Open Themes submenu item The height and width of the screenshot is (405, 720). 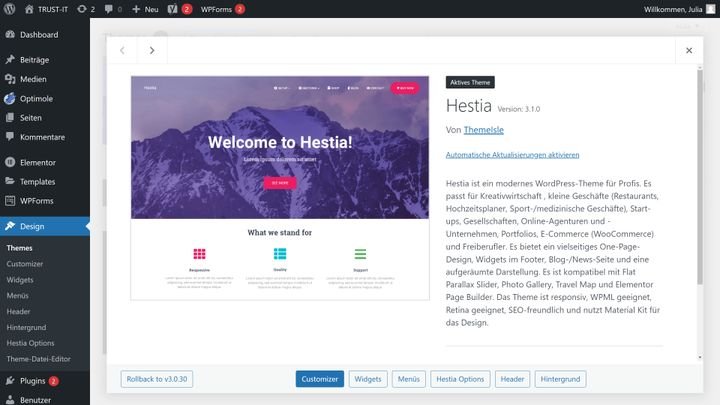[19, 248]
